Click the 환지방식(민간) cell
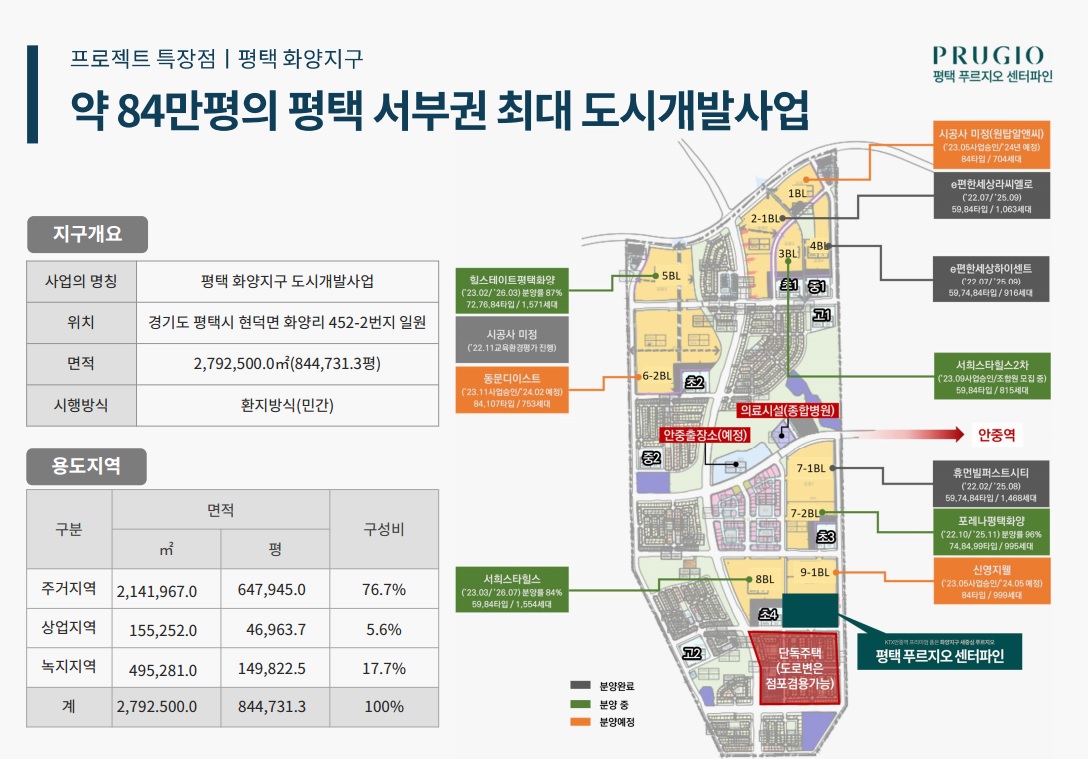 (287, 405)
